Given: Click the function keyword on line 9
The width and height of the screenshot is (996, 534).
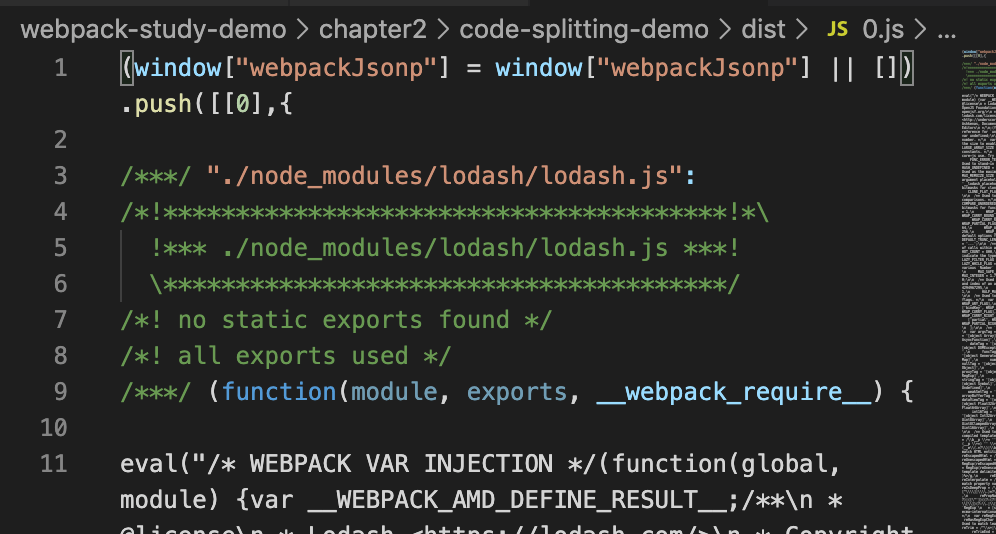Looking at the screenshot, I should (280, 392).
